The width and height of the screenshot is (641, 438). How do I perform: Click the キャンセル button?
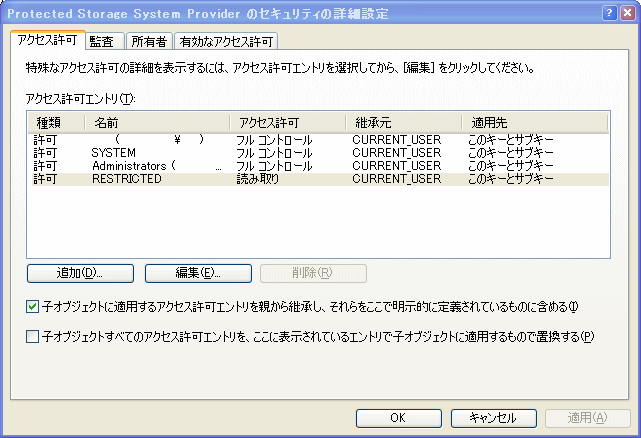point(493,418)
